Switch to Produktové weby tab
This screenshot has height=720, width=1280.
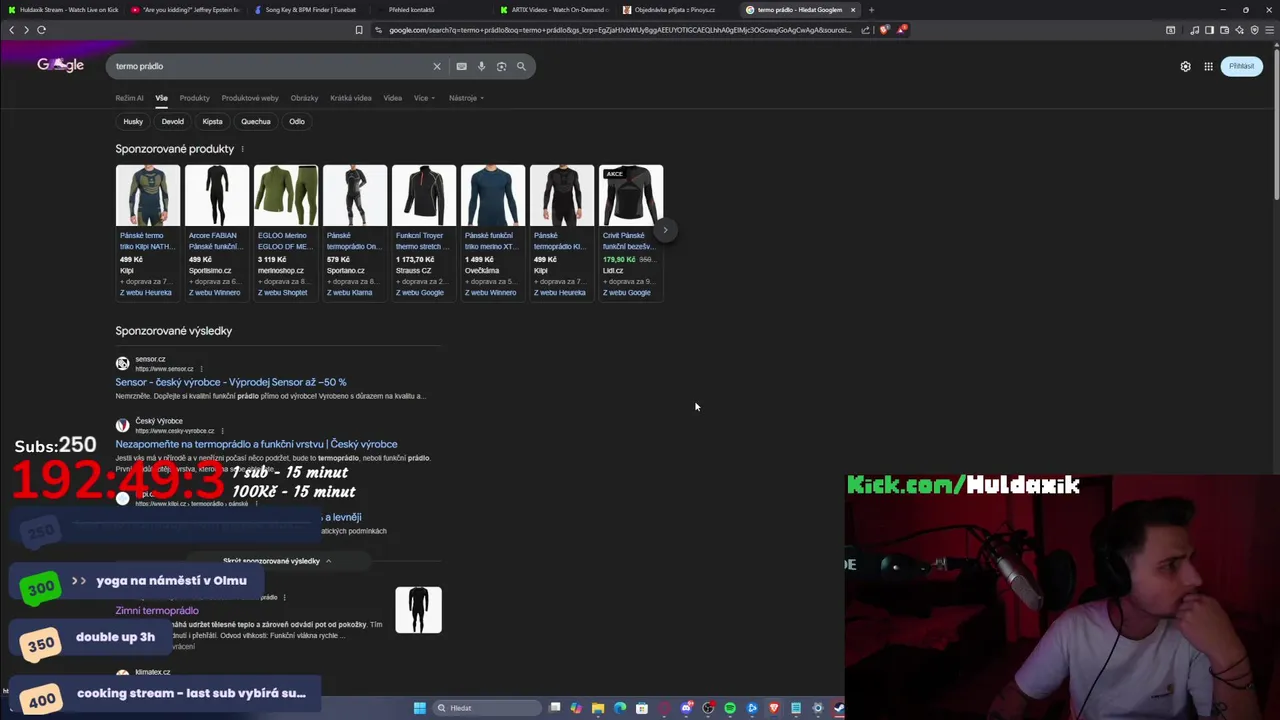pyautogui.click(x=250, y=98)
